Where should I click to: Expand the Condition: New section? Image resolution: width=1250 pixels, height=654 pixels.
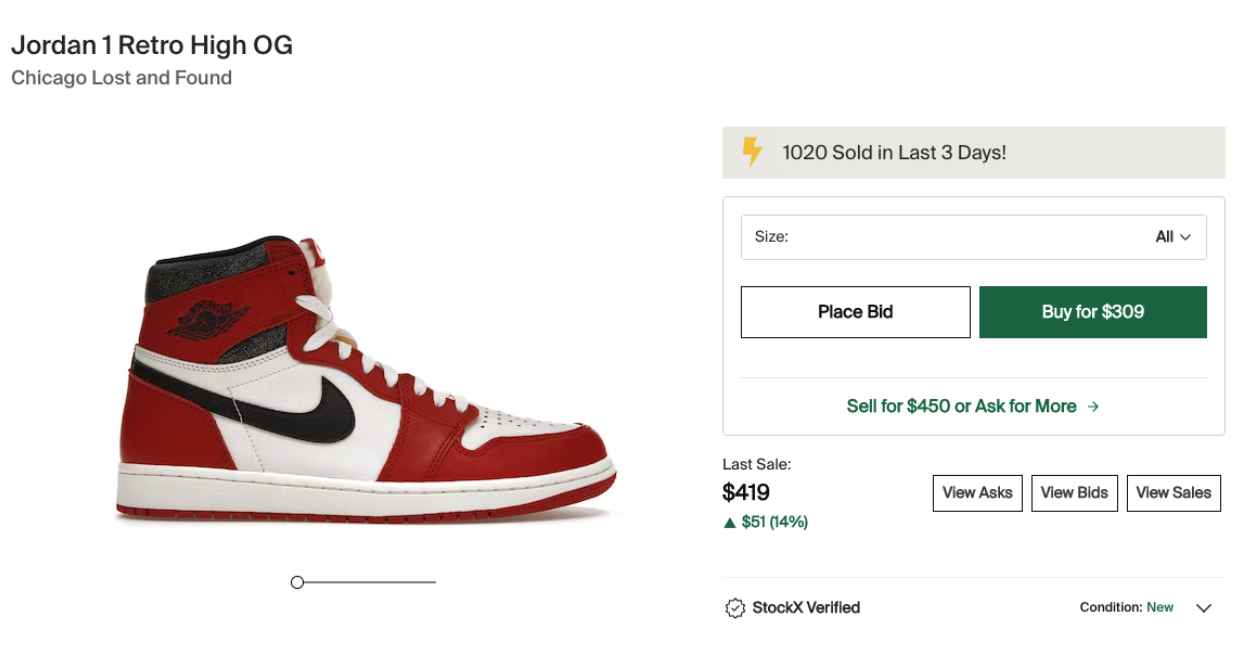point(1203,607)
